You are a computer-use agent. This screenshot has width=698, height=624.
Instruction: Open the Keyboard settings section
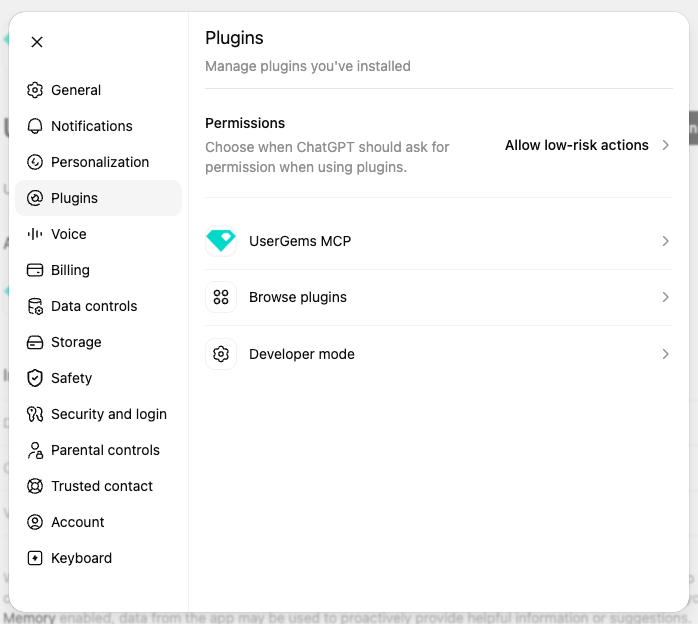tap(98, 558)
